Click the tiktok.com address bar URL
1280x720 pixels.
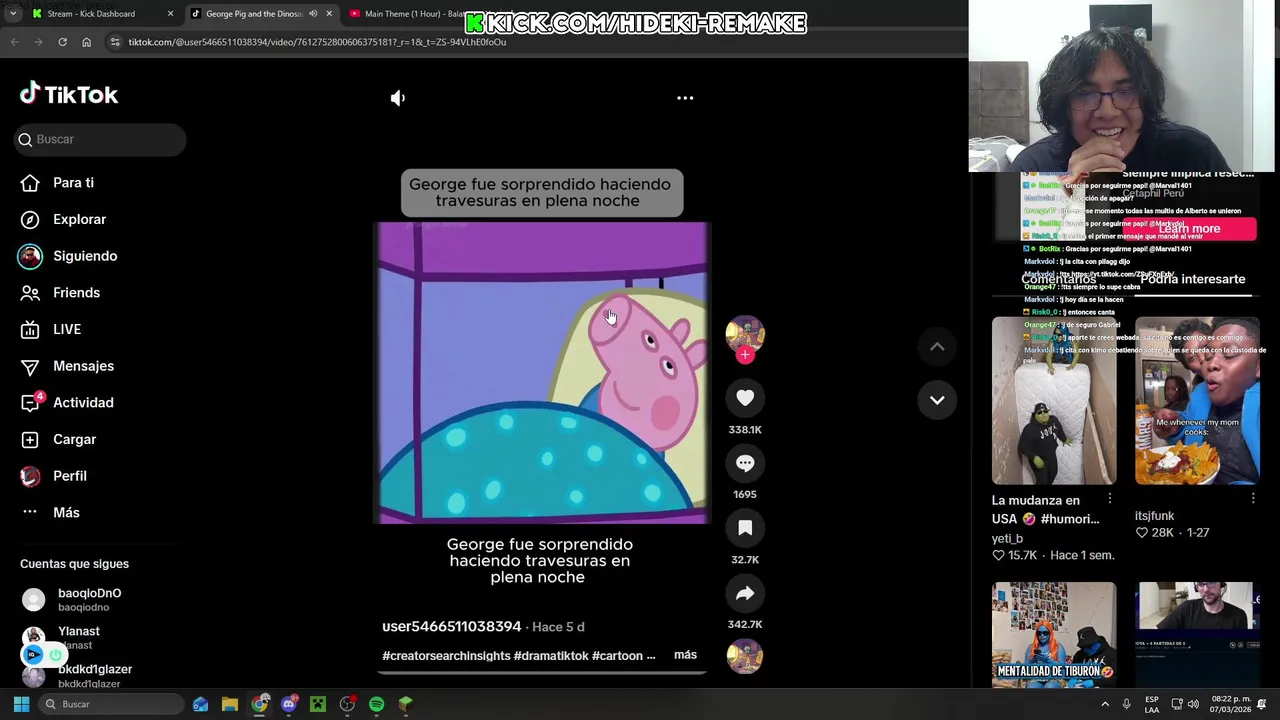pyautogui.click(x=317, y=42)
